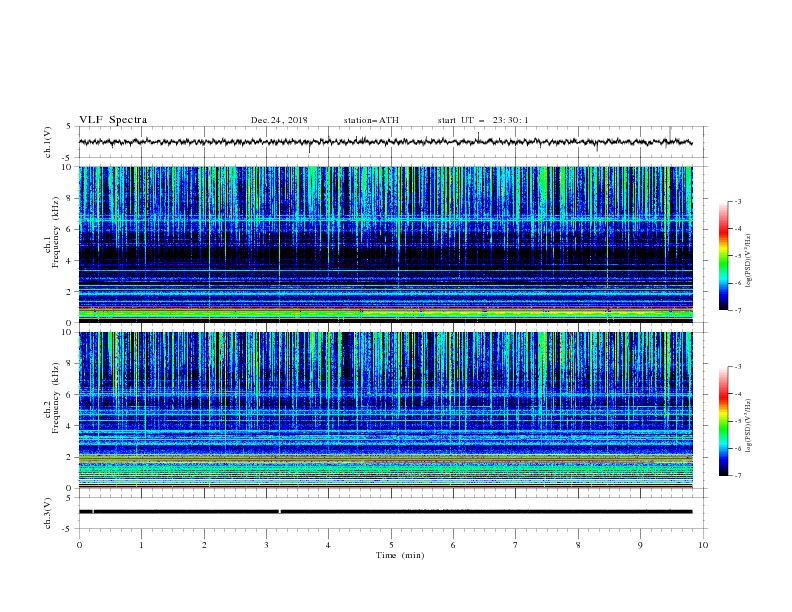Click the "-3" tick on ch.2 colorbar

pos(737,367)
